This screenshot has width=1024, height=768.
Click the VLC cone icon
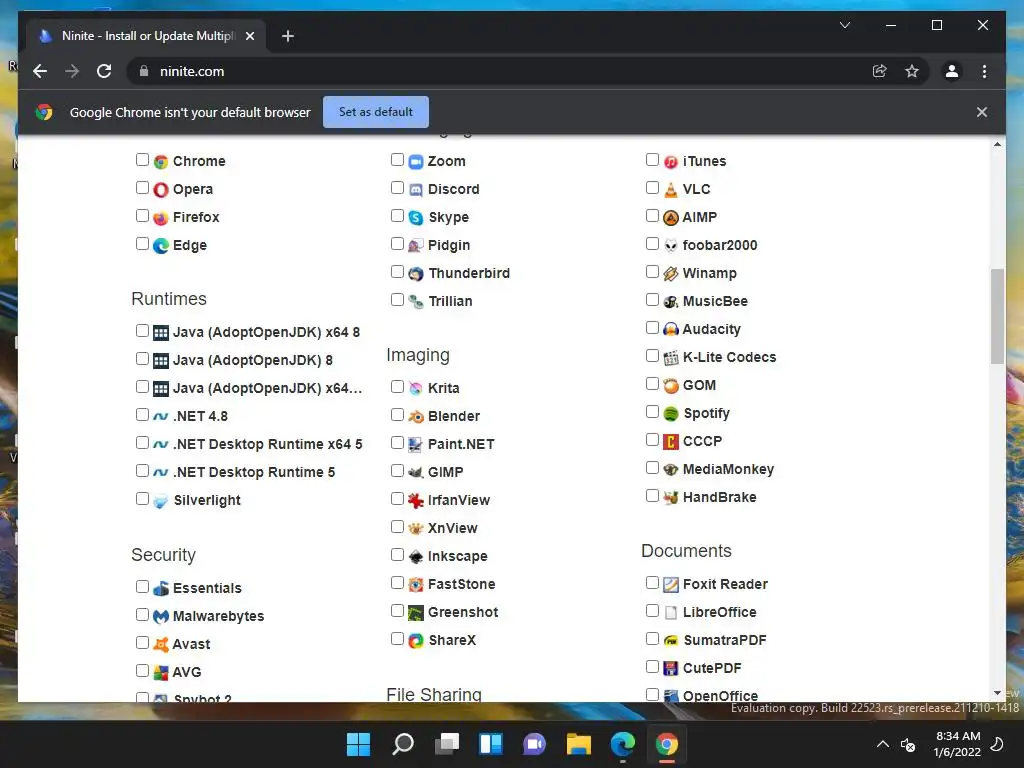[x=671, y=189]
